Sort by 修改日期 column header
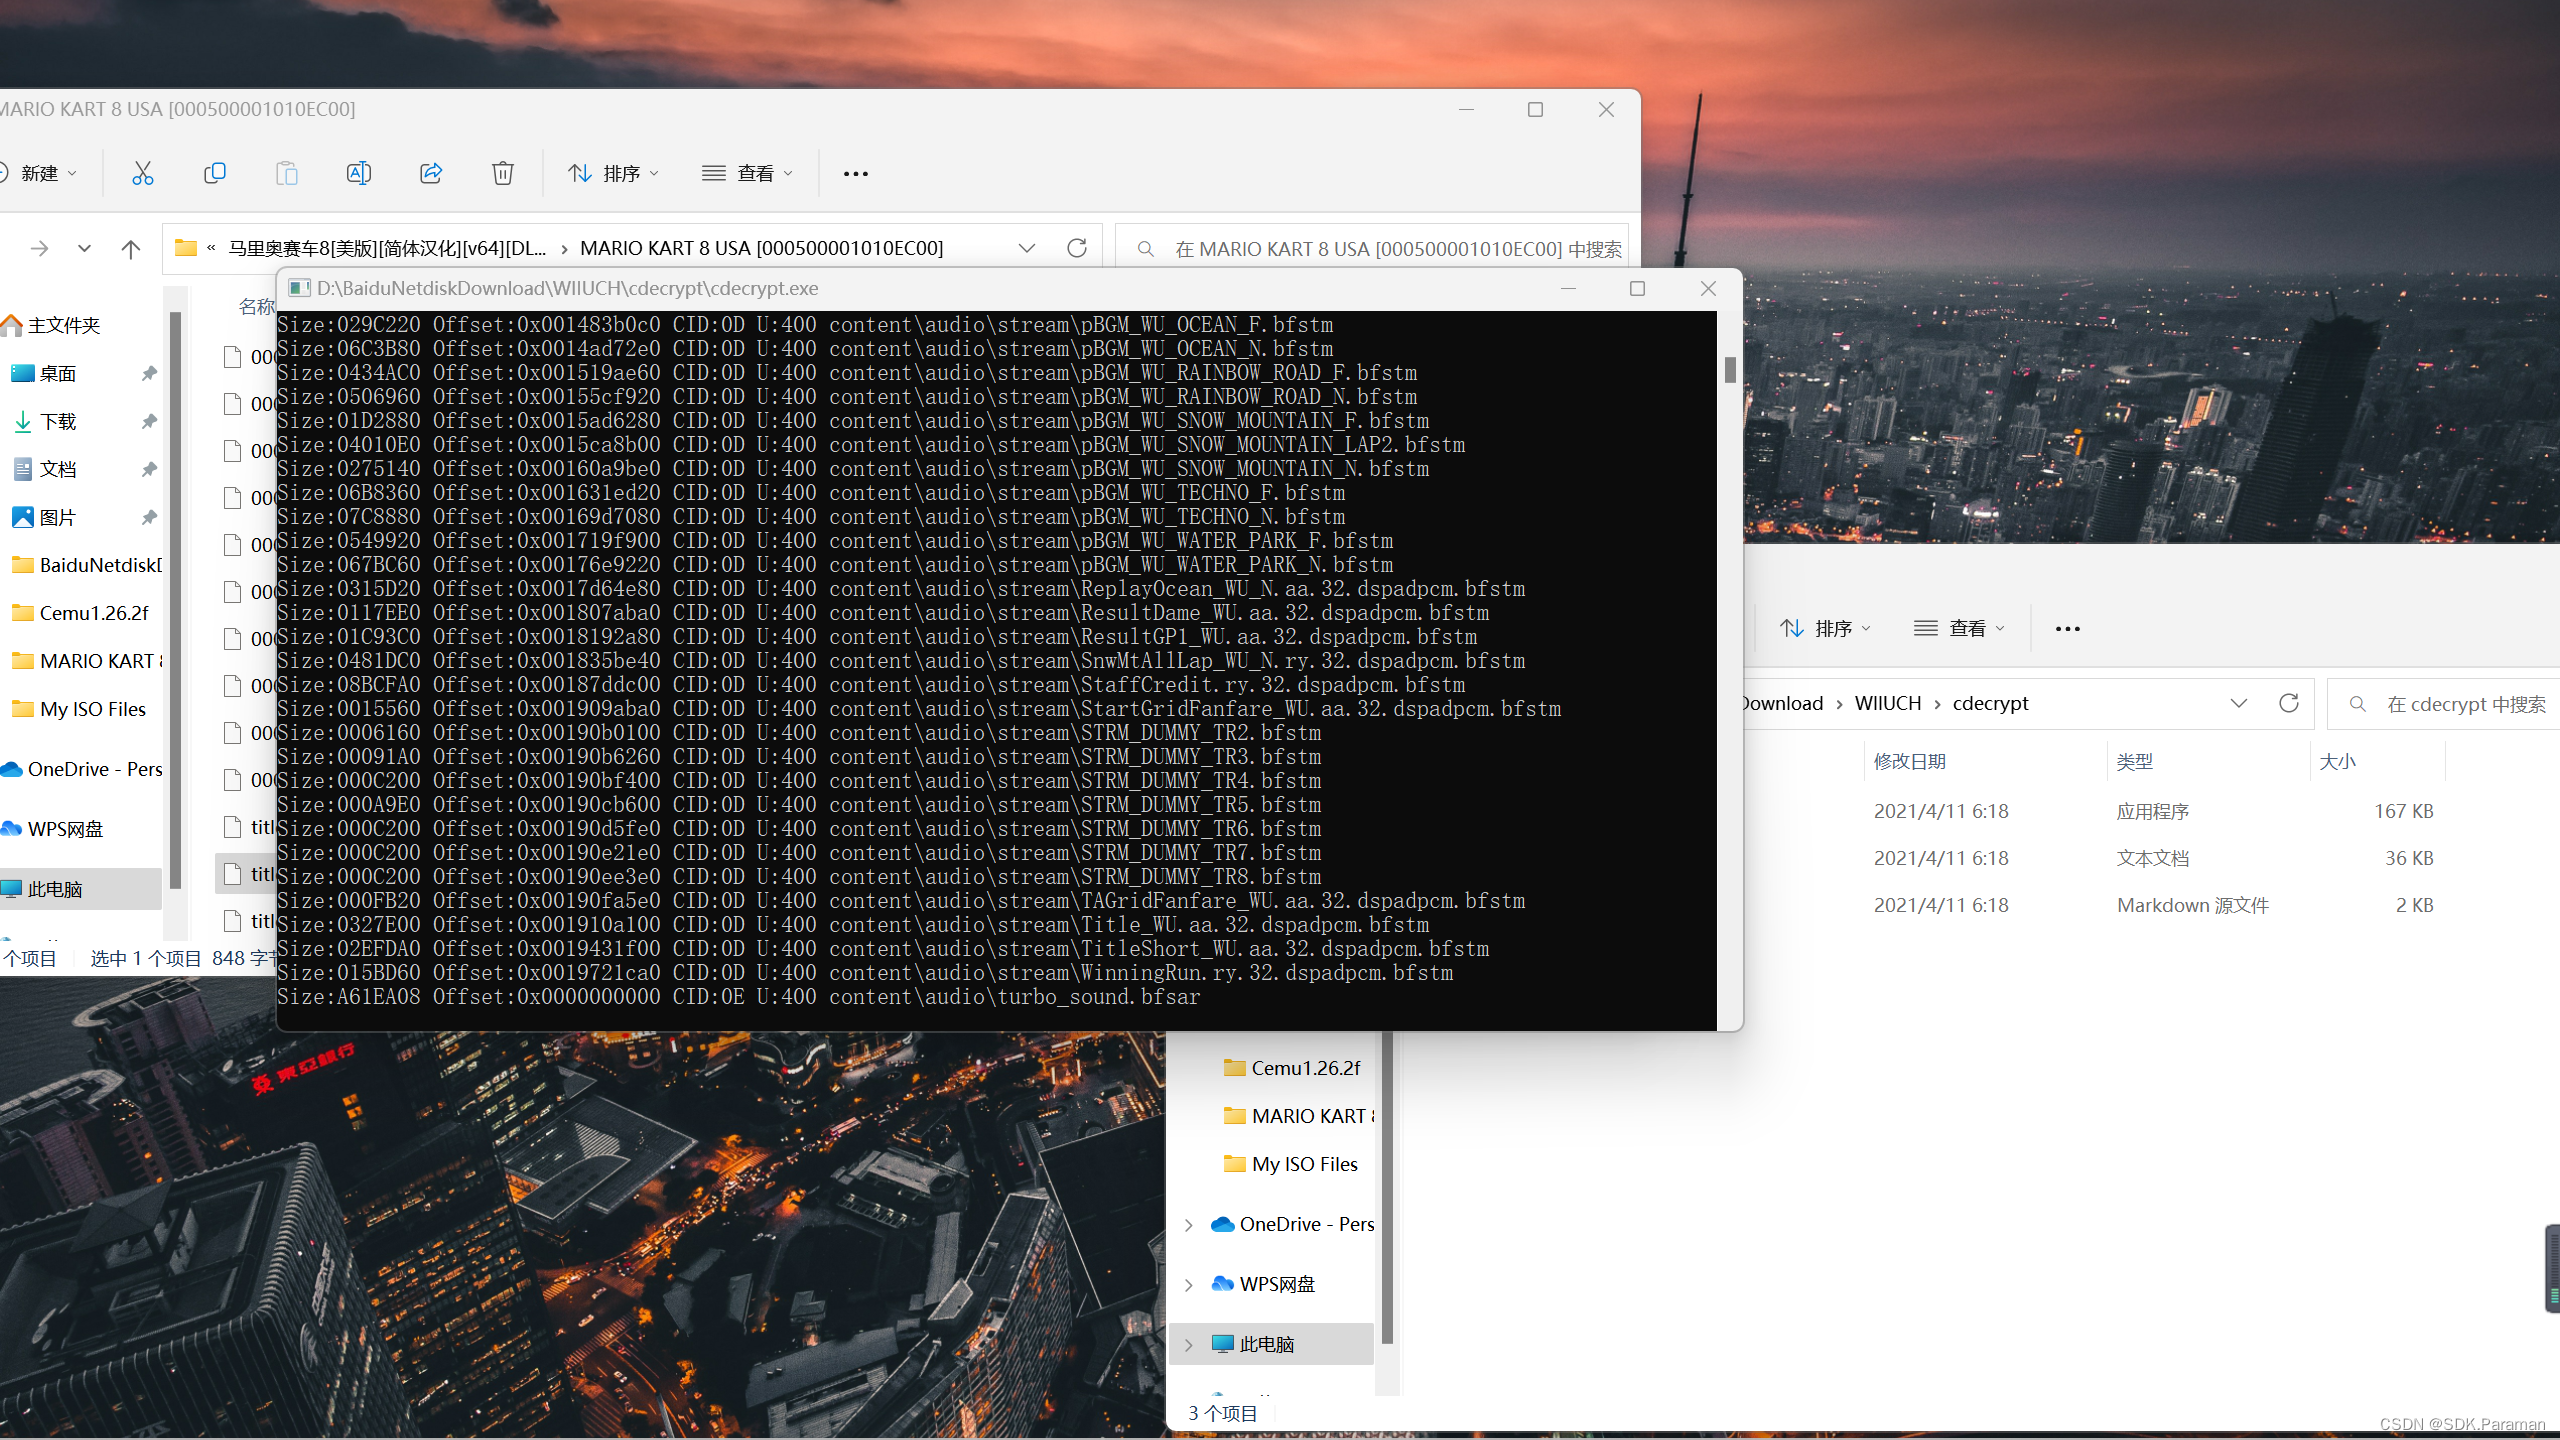Viewport: 2560px width, 1440px height. (x=1910, y=761)
